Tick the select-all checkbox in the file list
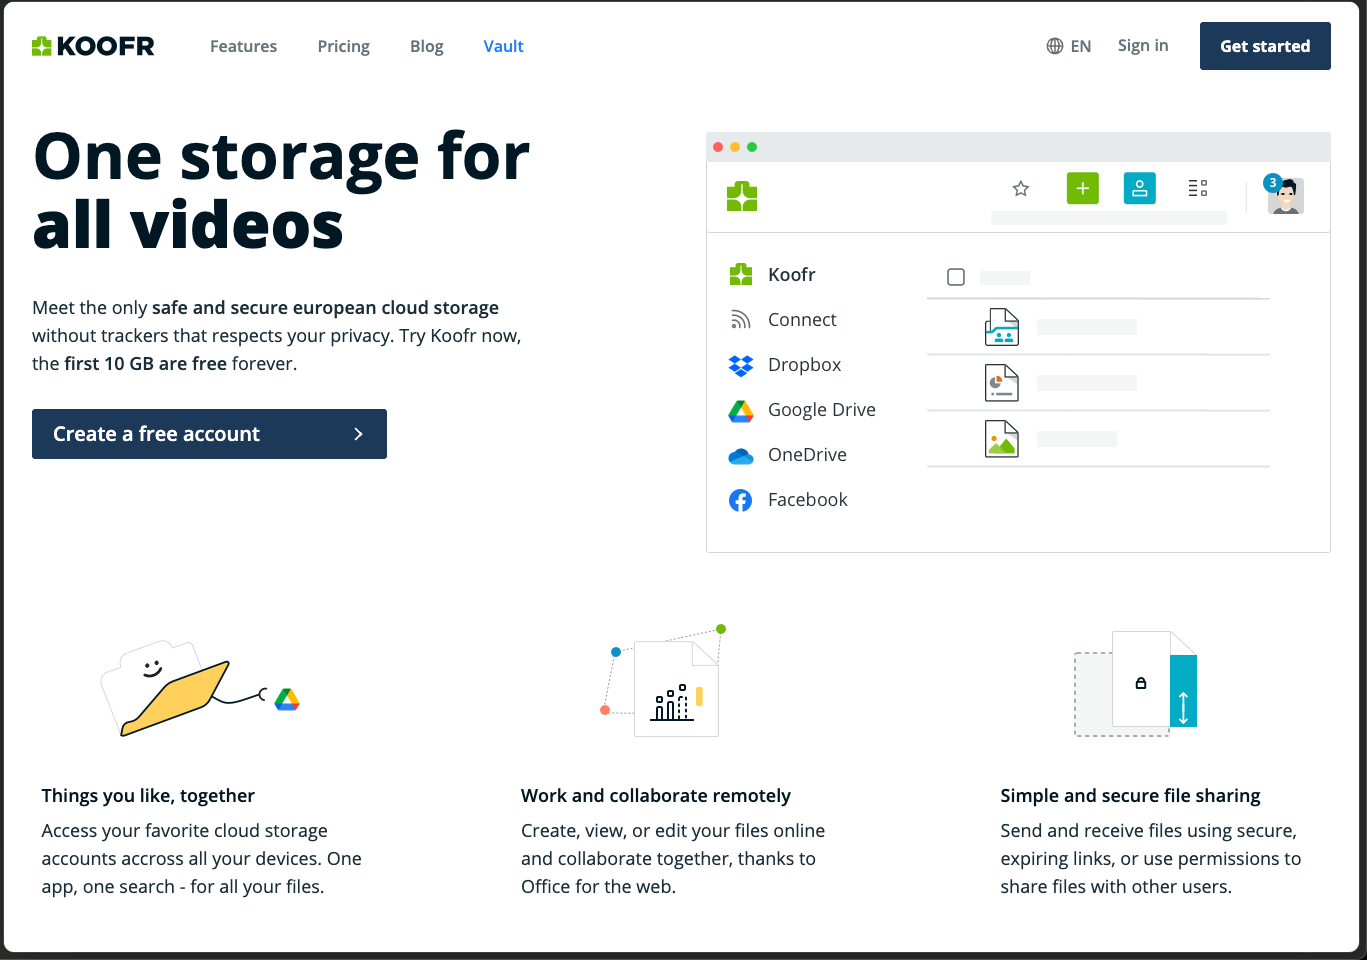Screen dimensions: 1367x960 956,277
